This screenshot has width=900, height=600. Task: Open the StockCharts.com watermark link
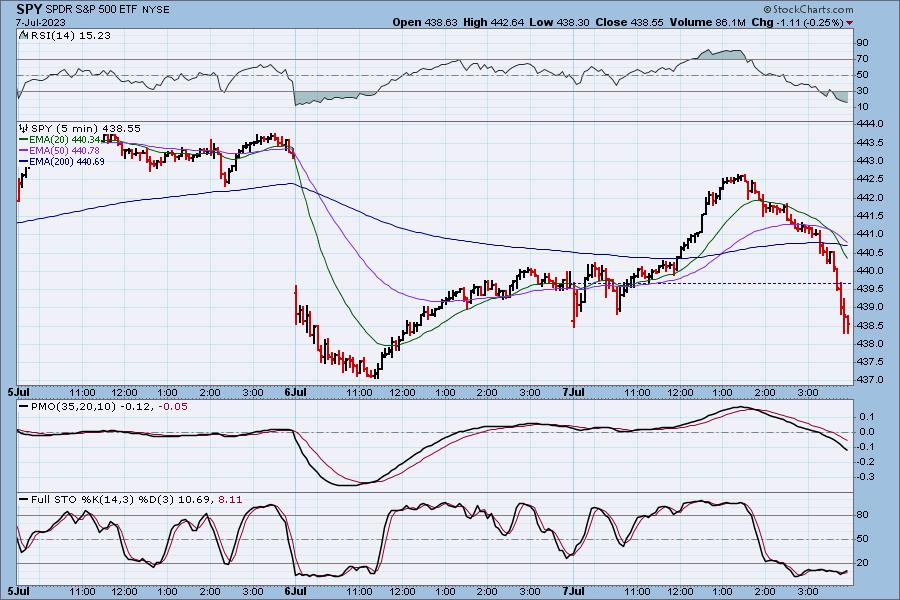coord(808,9)
